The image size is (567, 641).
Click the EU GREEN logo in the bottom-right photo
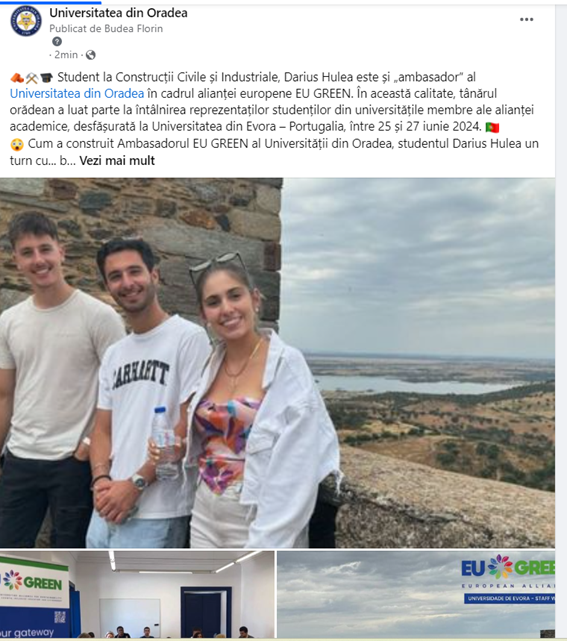click(x=508, y=568)
